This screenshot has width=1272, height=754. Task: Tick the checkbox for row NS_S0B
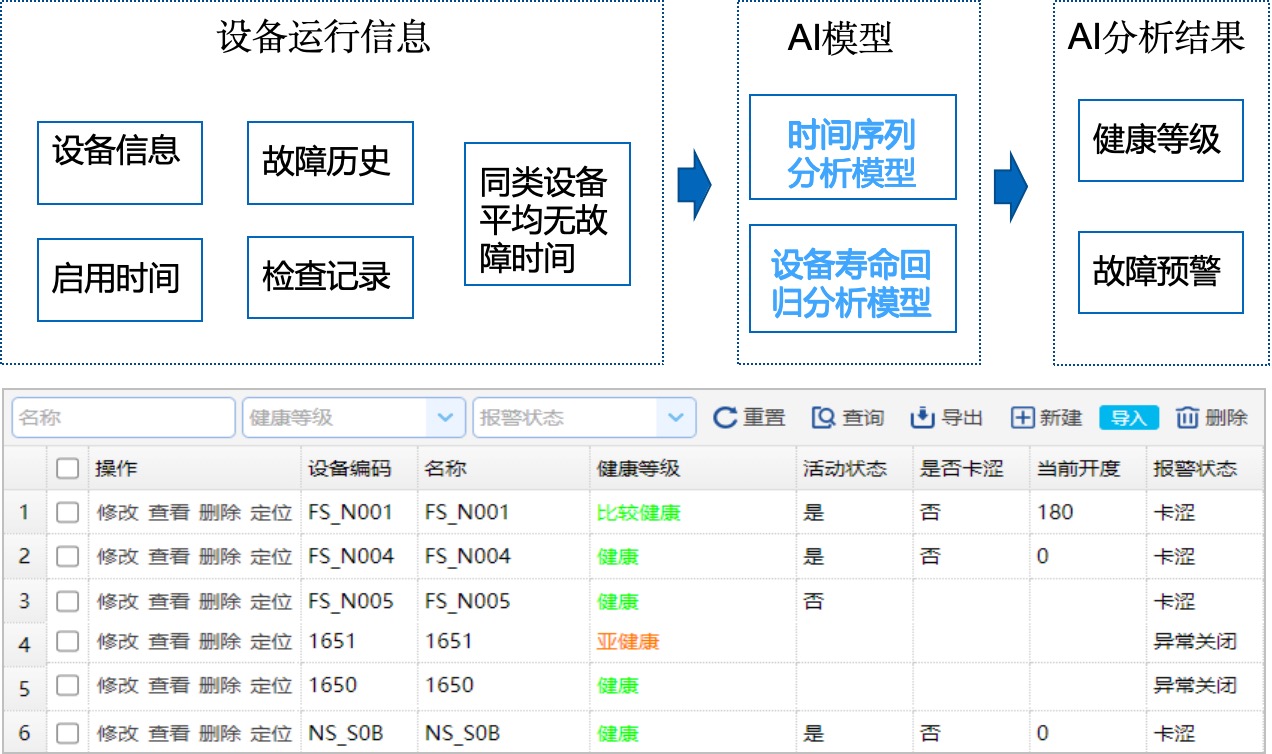[x=67, y=733]
